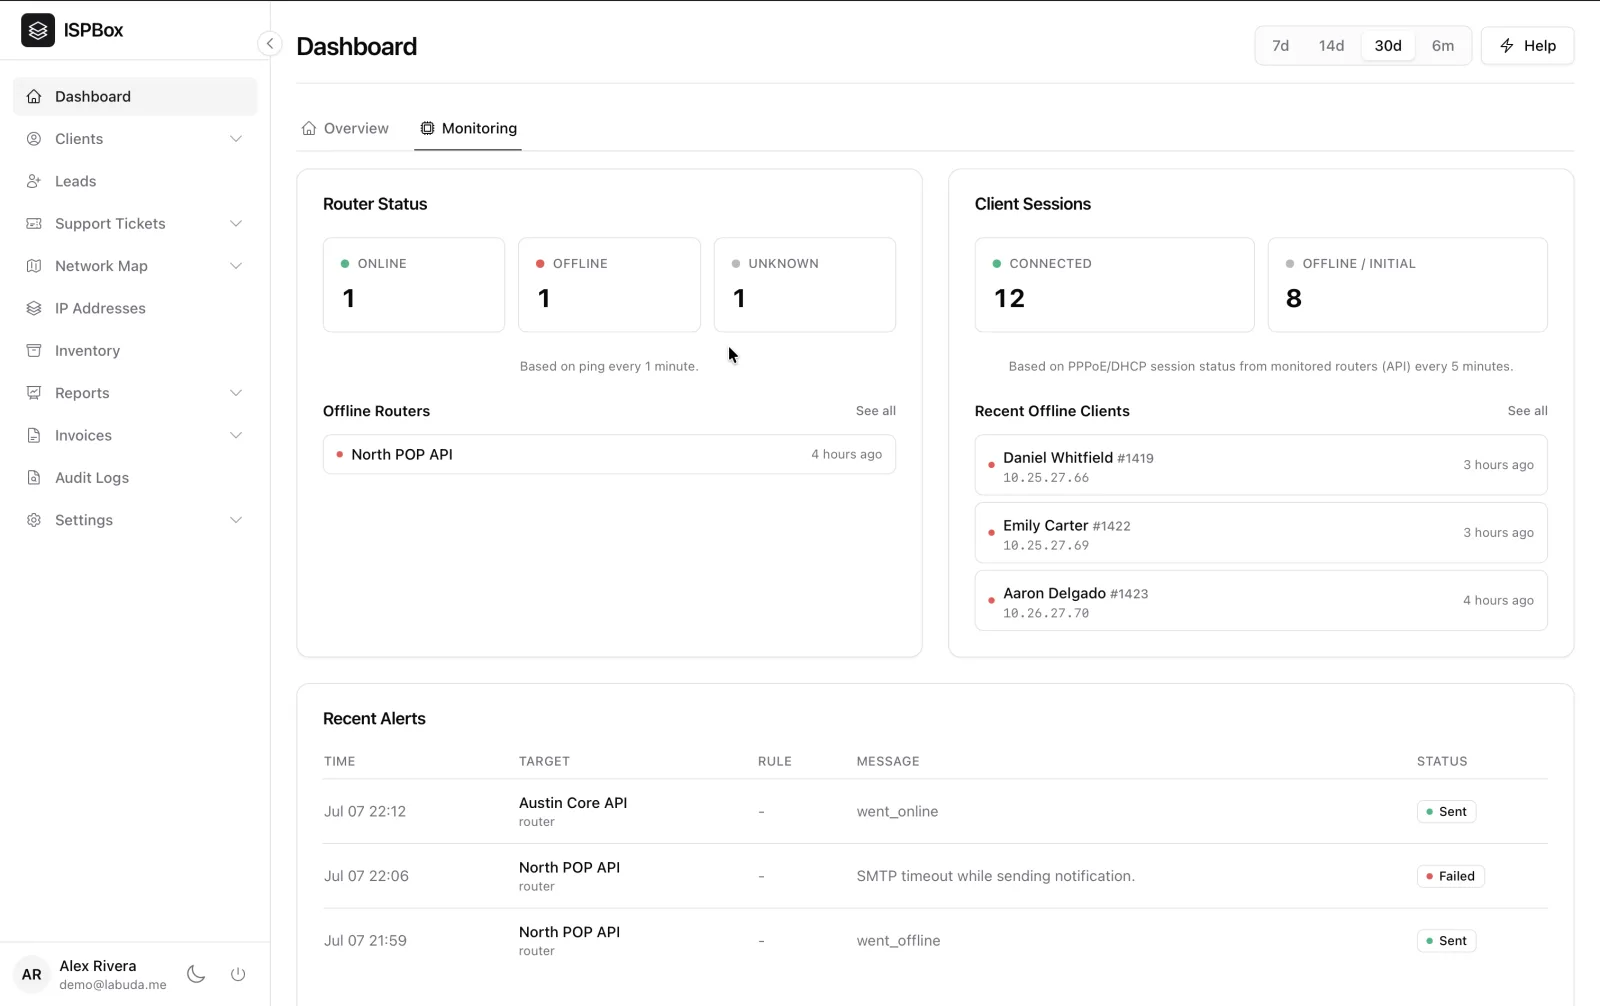Click the lightning icon in Help button

coord(1507,46)
